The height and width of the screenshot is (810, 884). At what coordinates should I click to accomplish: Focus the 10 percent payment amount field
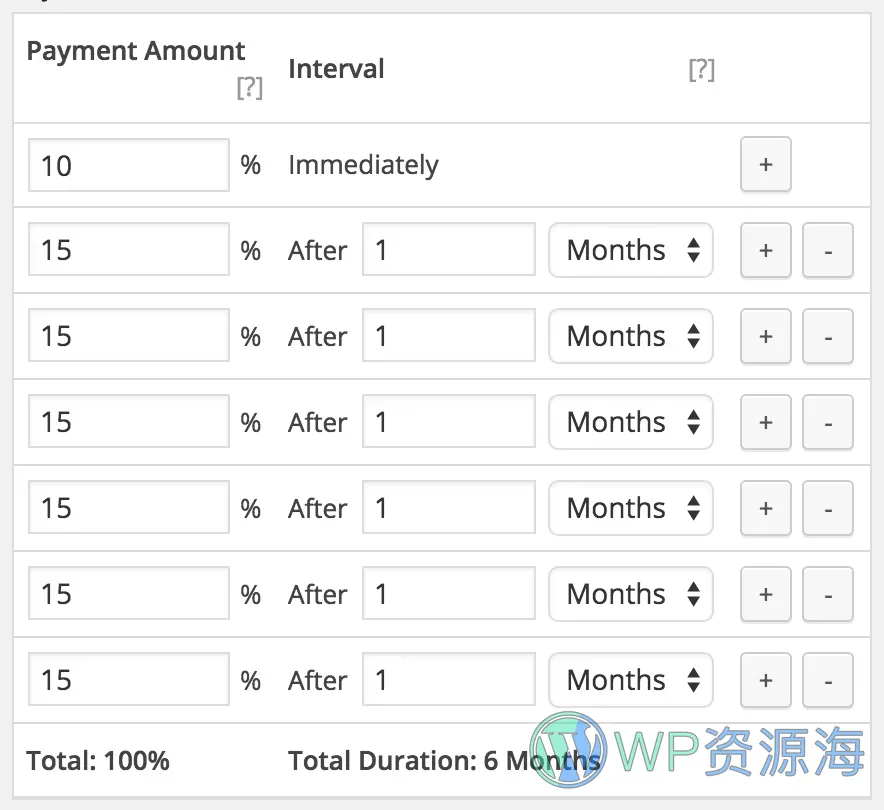click(x=129, y=165)
